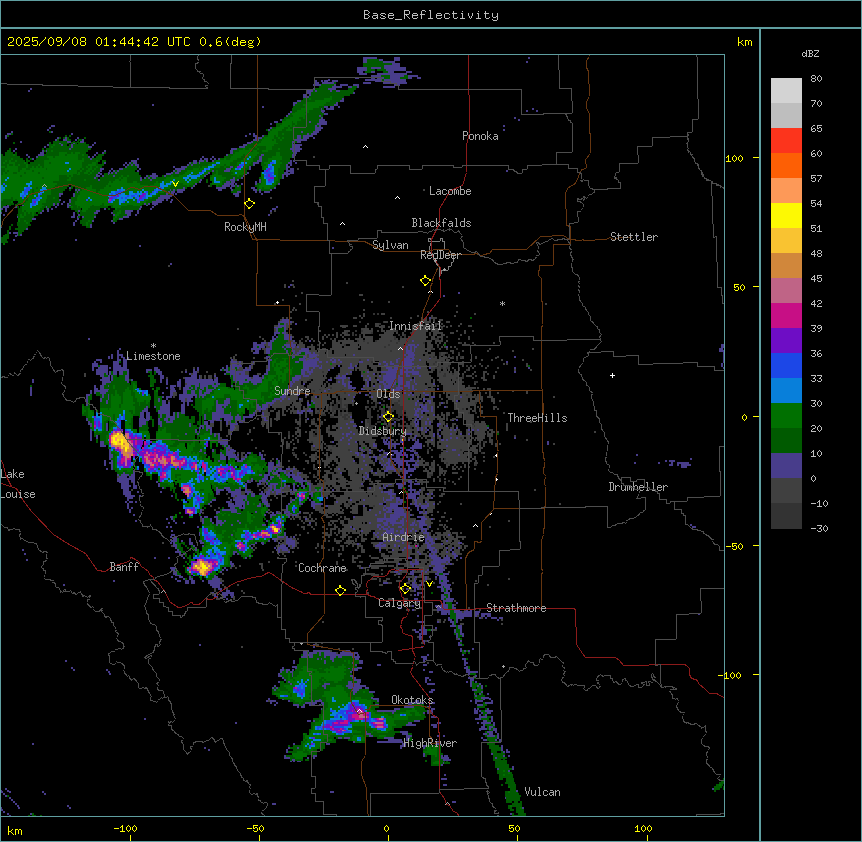Click the 100 tick on the y-axis
This screenshot has width=862, height=842.
tap(734, 158)
